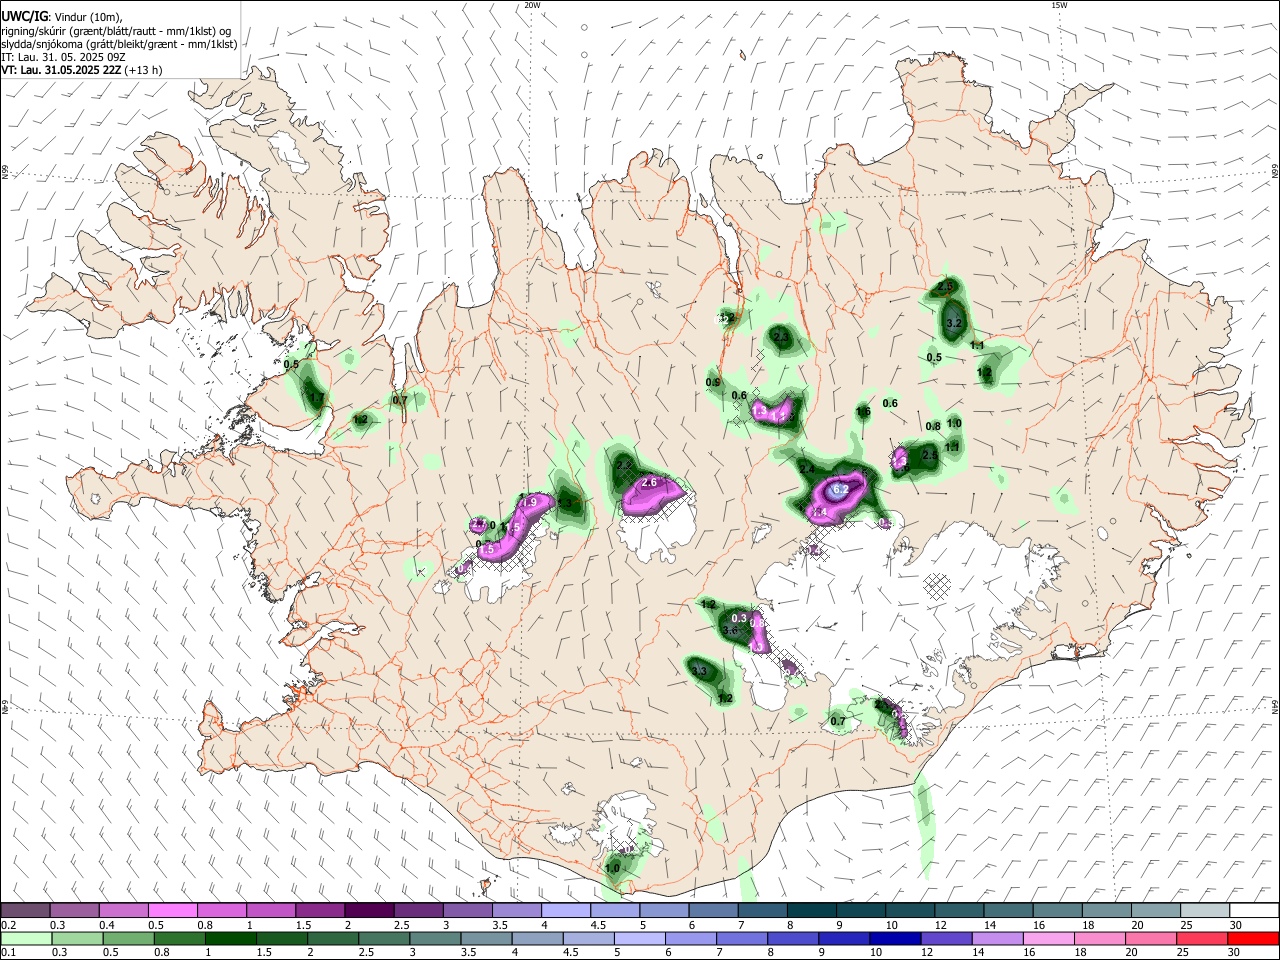Click the '6.2' precipitation maximum value on the map

841,490
